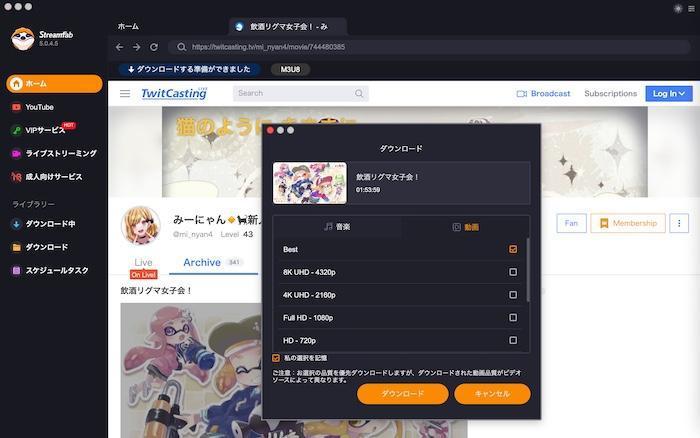Click the TwitCasting logo
The width and height of the screenshot is (700, 438).
point(174,93)
